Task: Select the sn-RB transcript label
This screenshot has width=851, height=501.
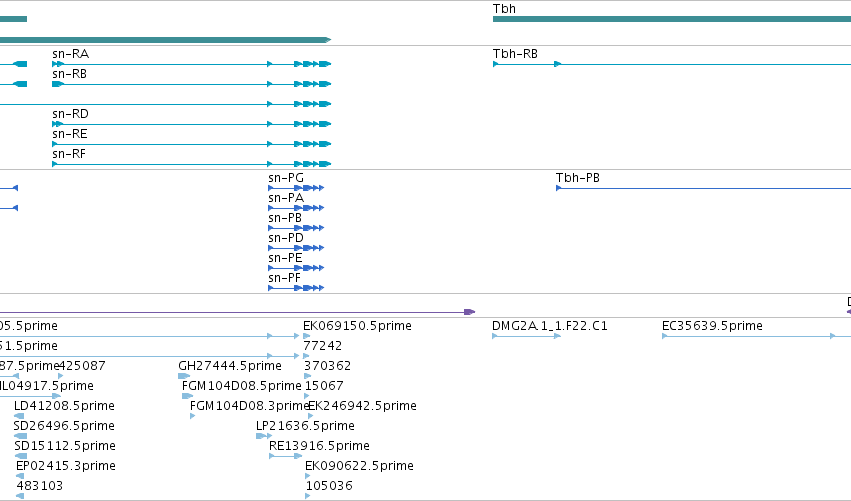Action: 69,74
